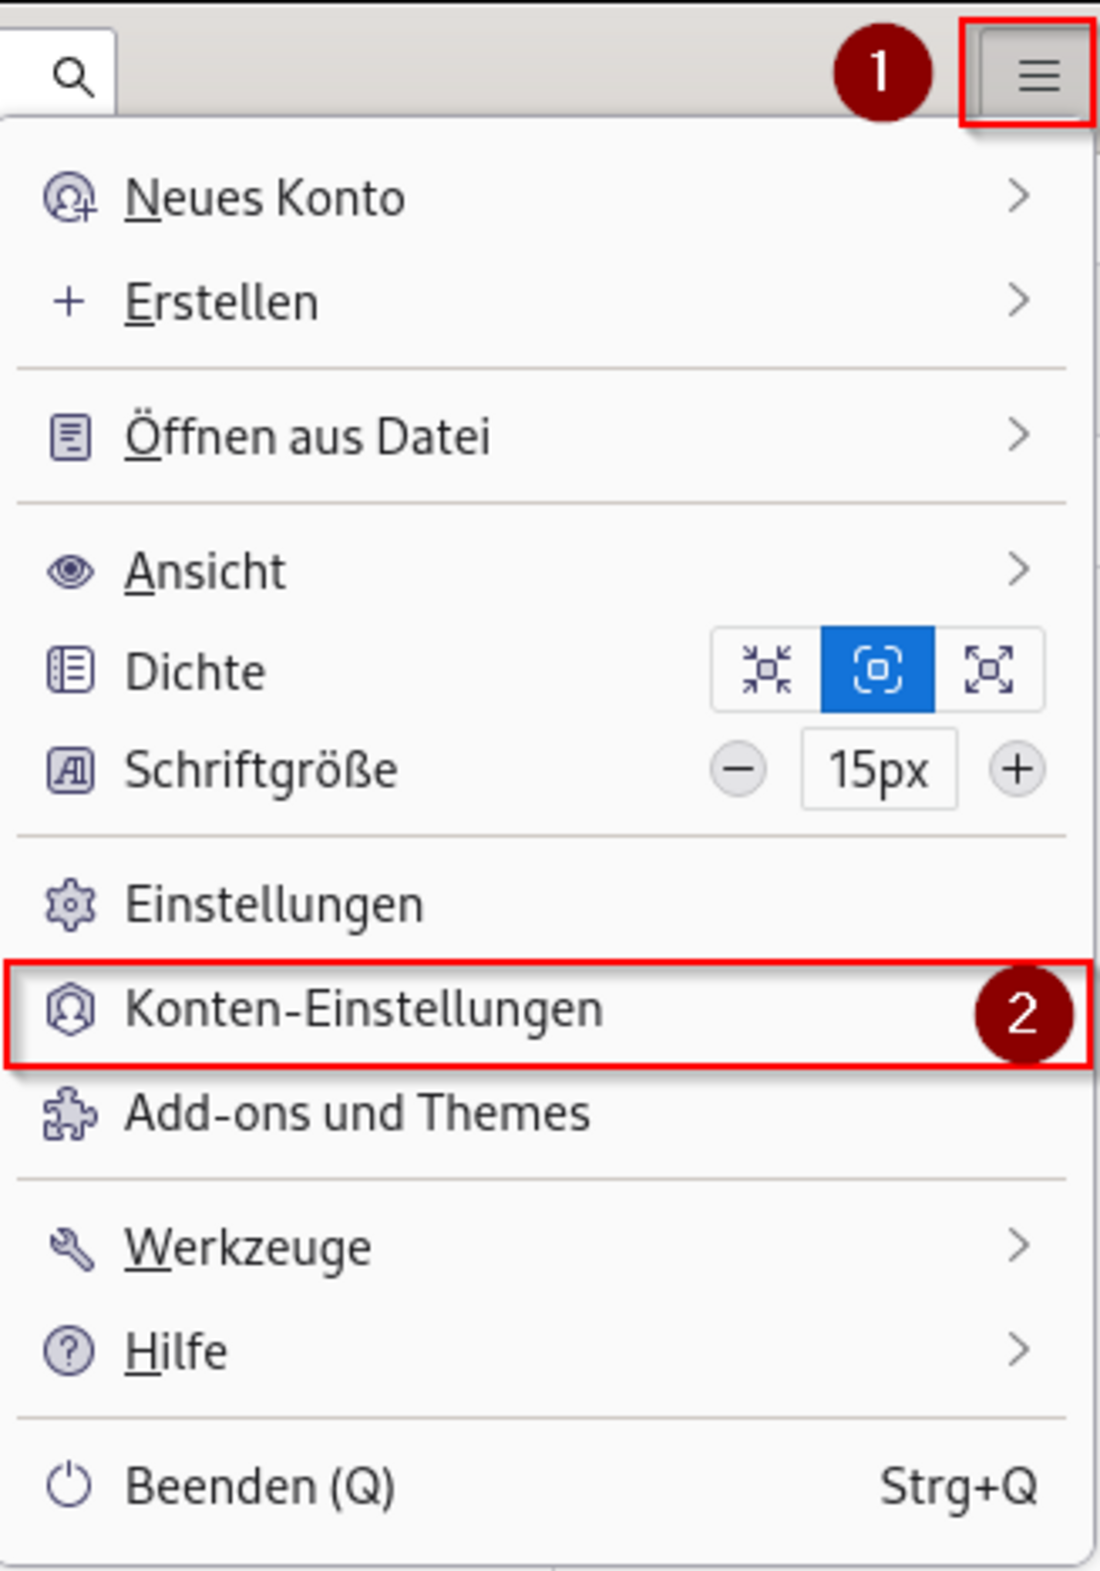
Task: Click the Beenden power icon
Action: [x=70, y=1485]
